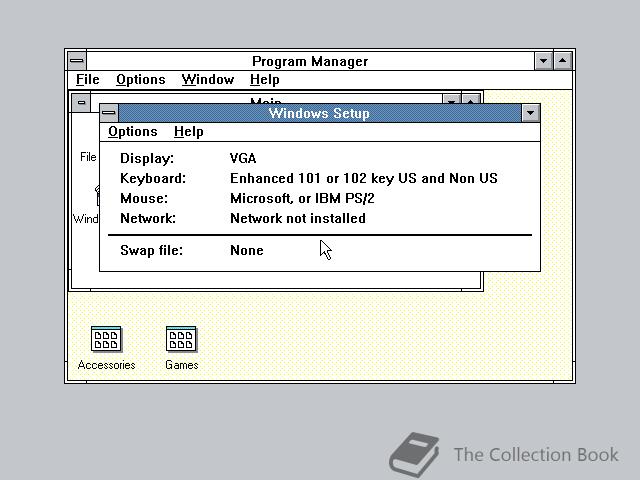The width and height of the screenshot is (640, 480).
Task: Select the partially hidden File Manager icon label
Action: (88, 157)
